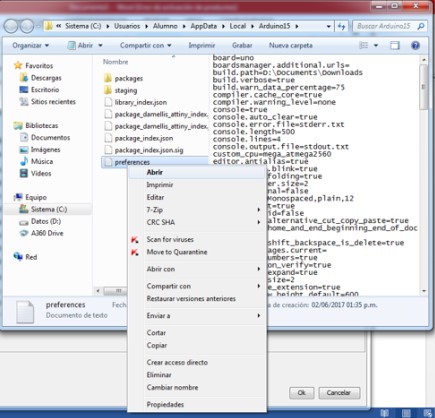Select Equipo in navigation pane
The width and height of the screenshot is (435, 418).
point(30,197)
